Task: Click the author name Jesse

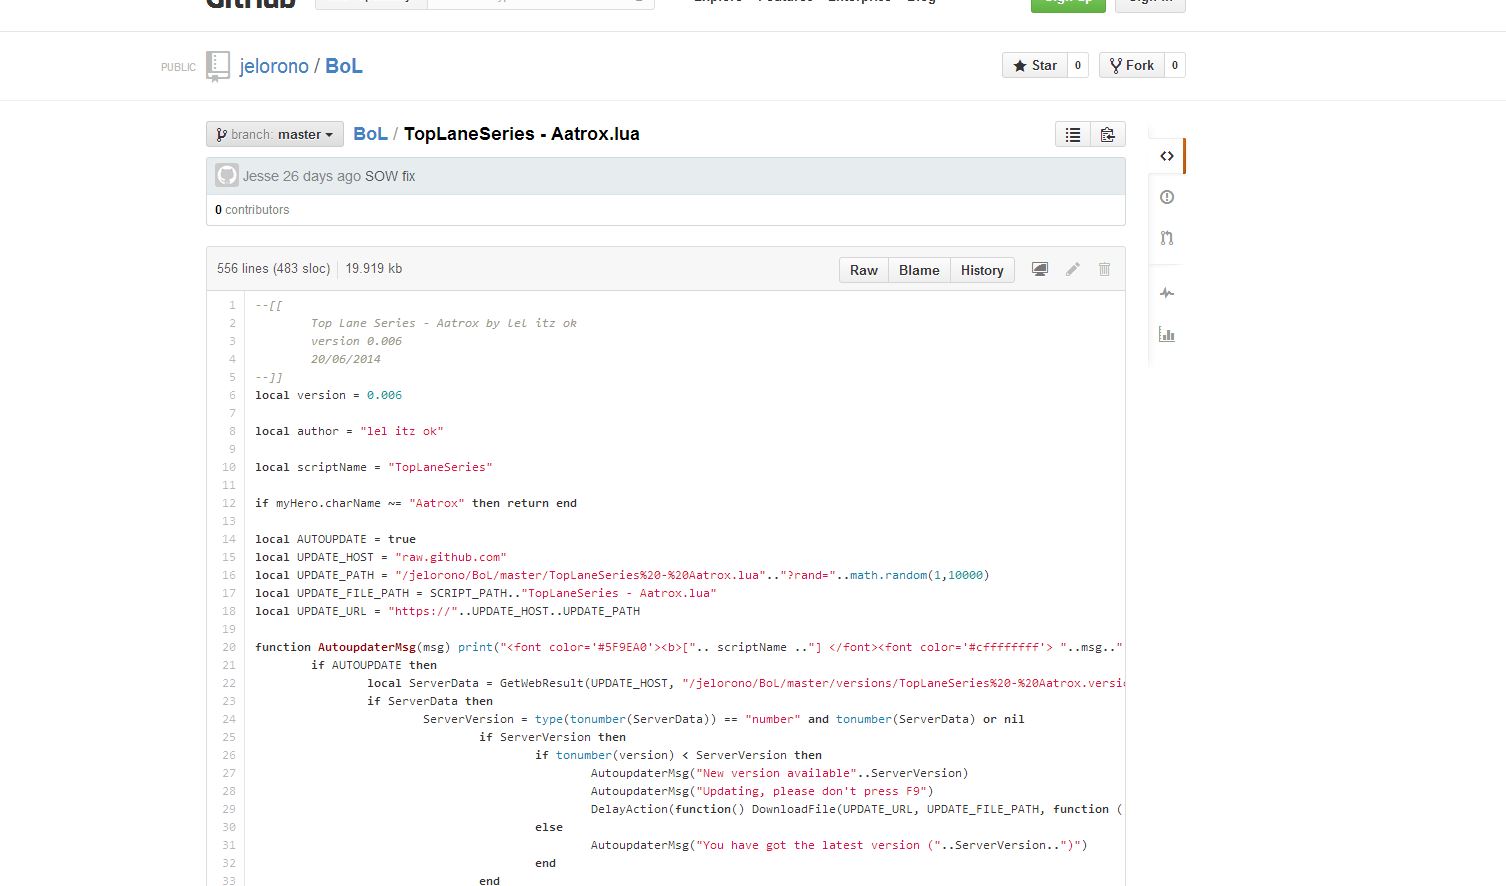Action: [x=261, y=176]
